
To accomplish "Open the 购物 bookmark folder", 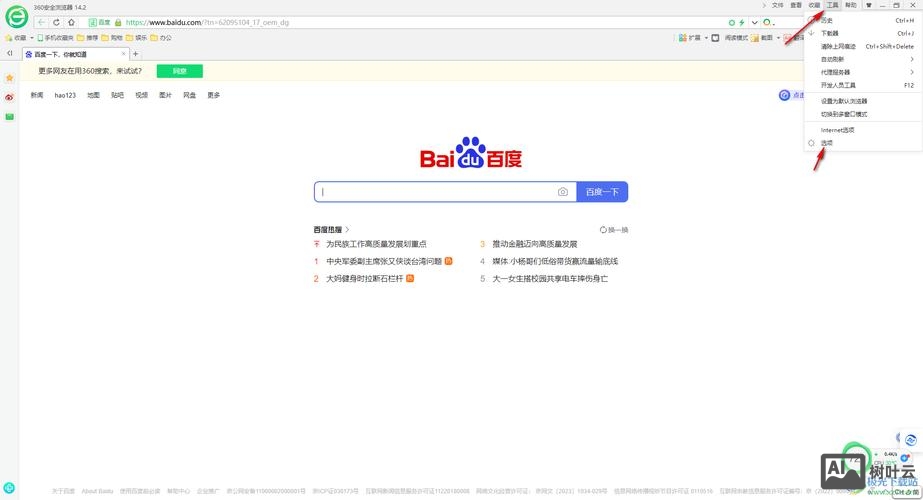I will 112,38.
